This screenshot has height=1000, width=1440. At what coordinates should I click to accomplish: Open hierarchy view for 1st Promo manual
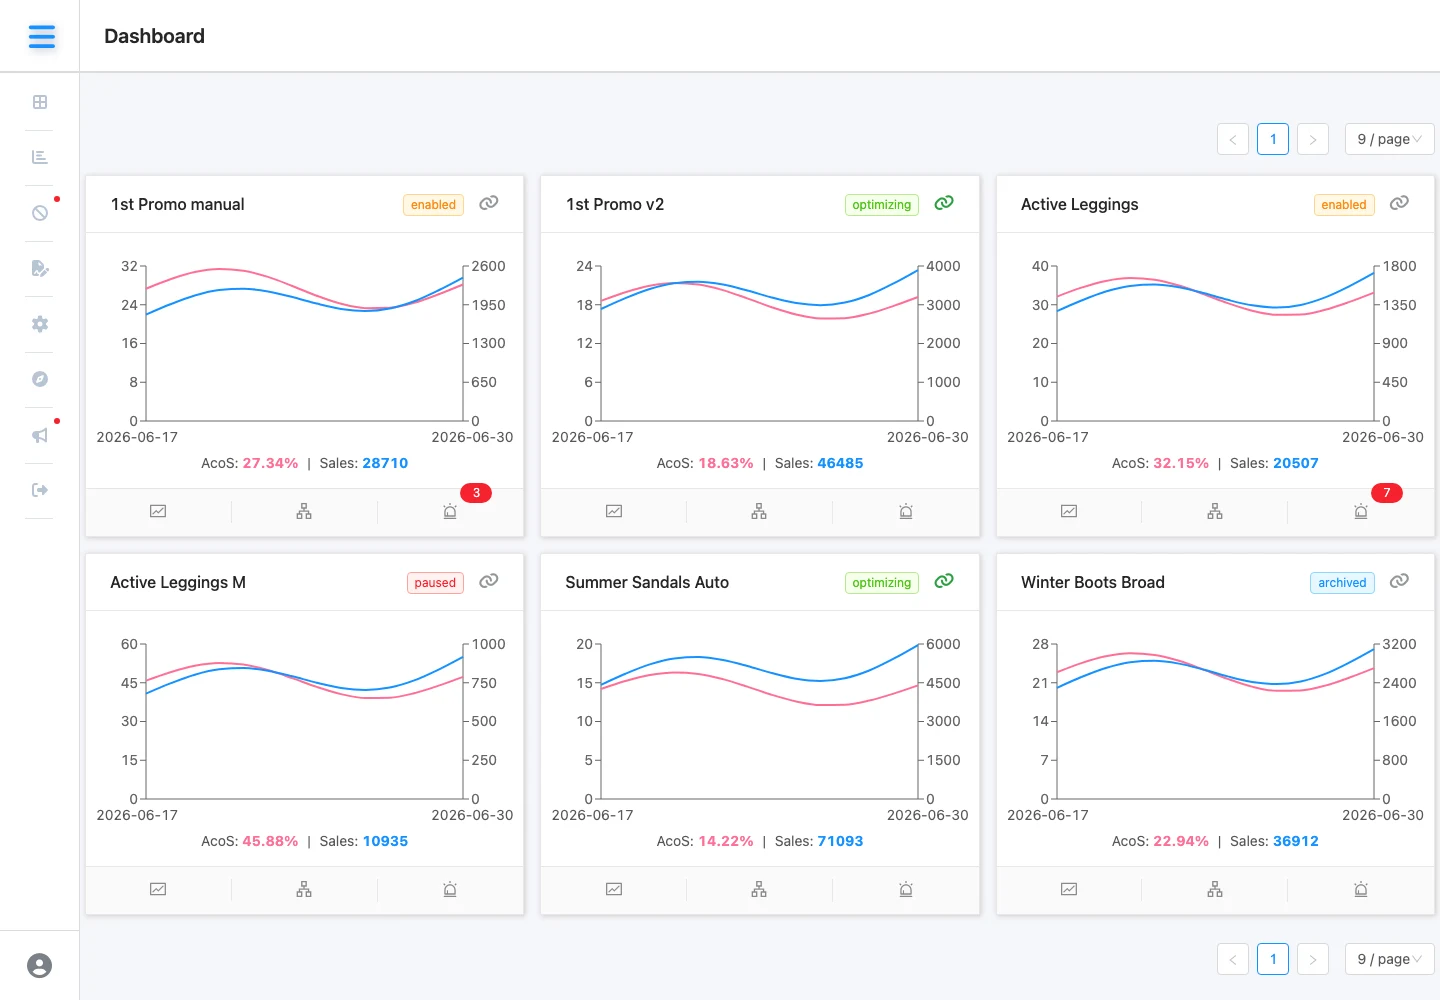(304, 511)
